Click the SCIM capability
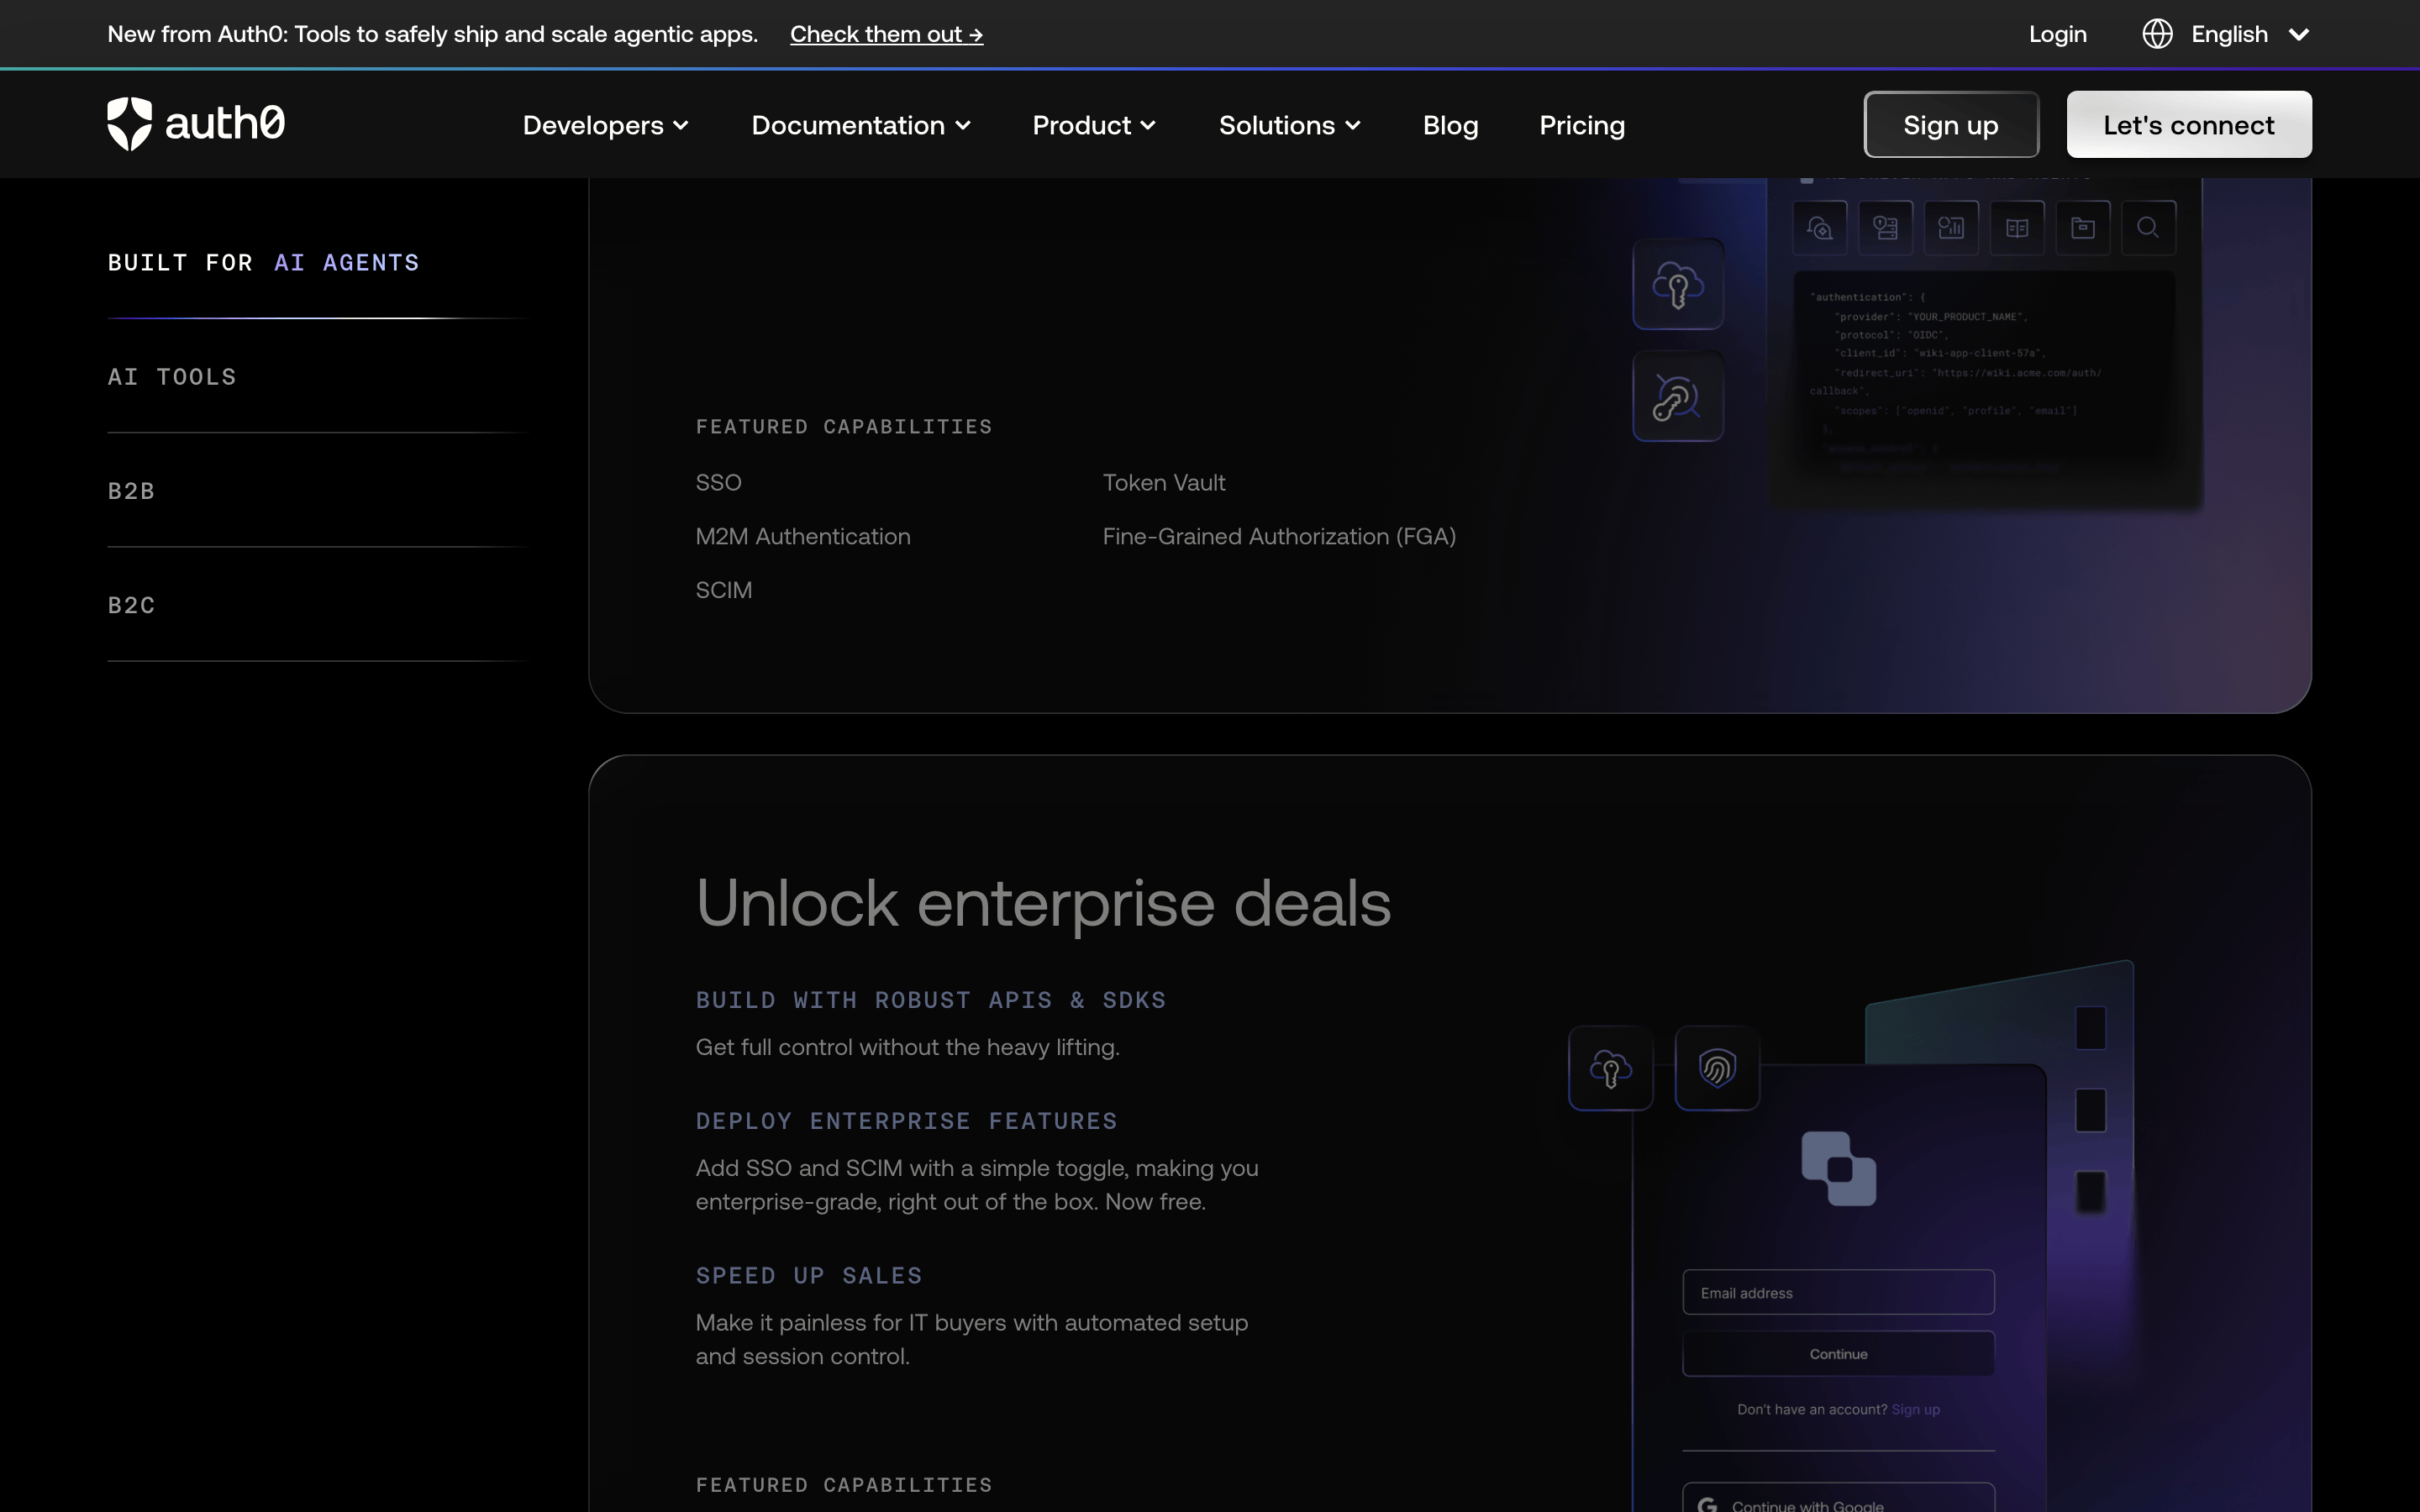The height and width of the screenshot is (1512, 2420). 724,590
